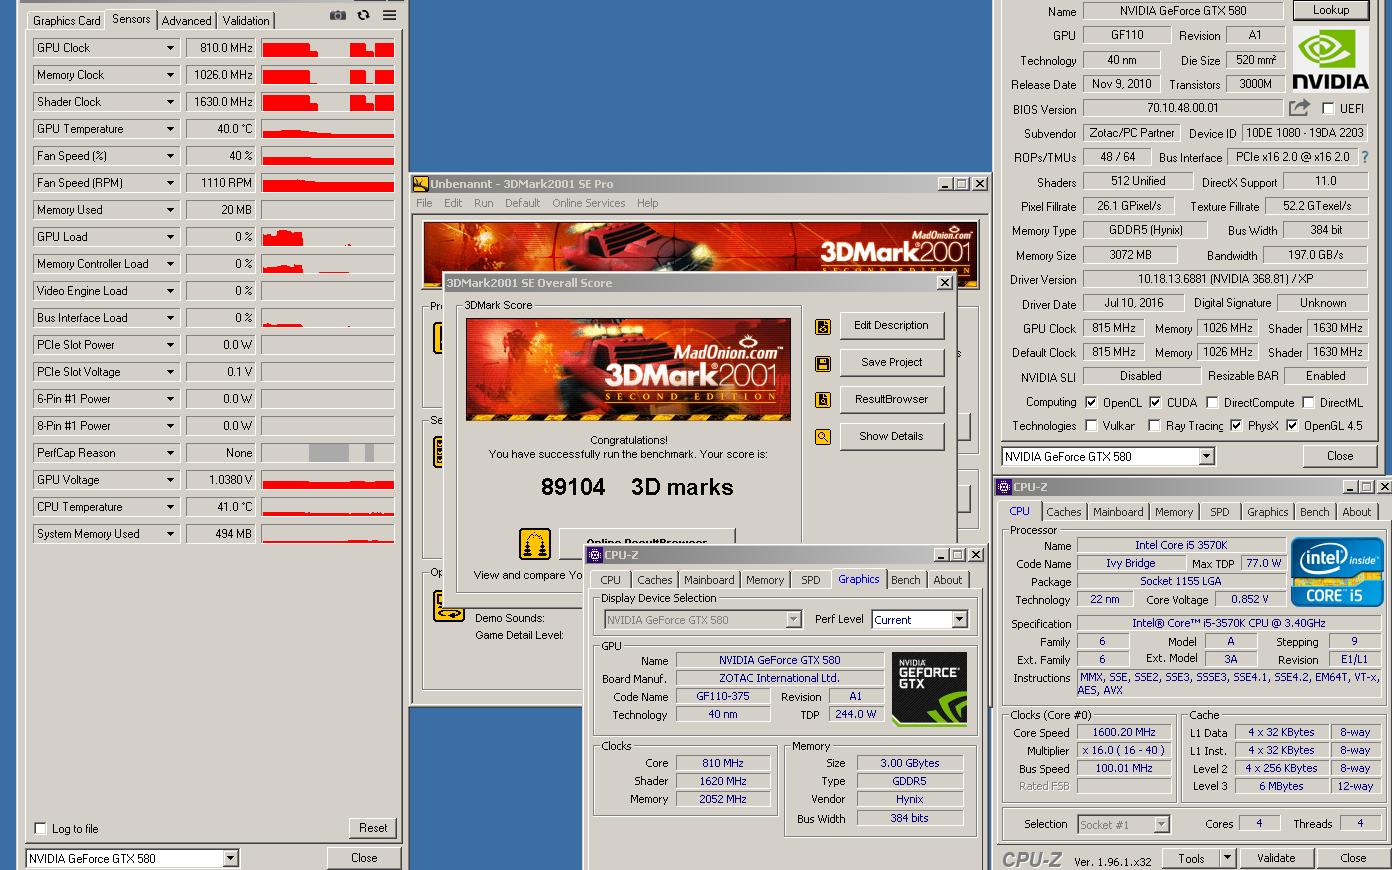Toggle the Ray Tracing checkbox

coord(1155,425)
